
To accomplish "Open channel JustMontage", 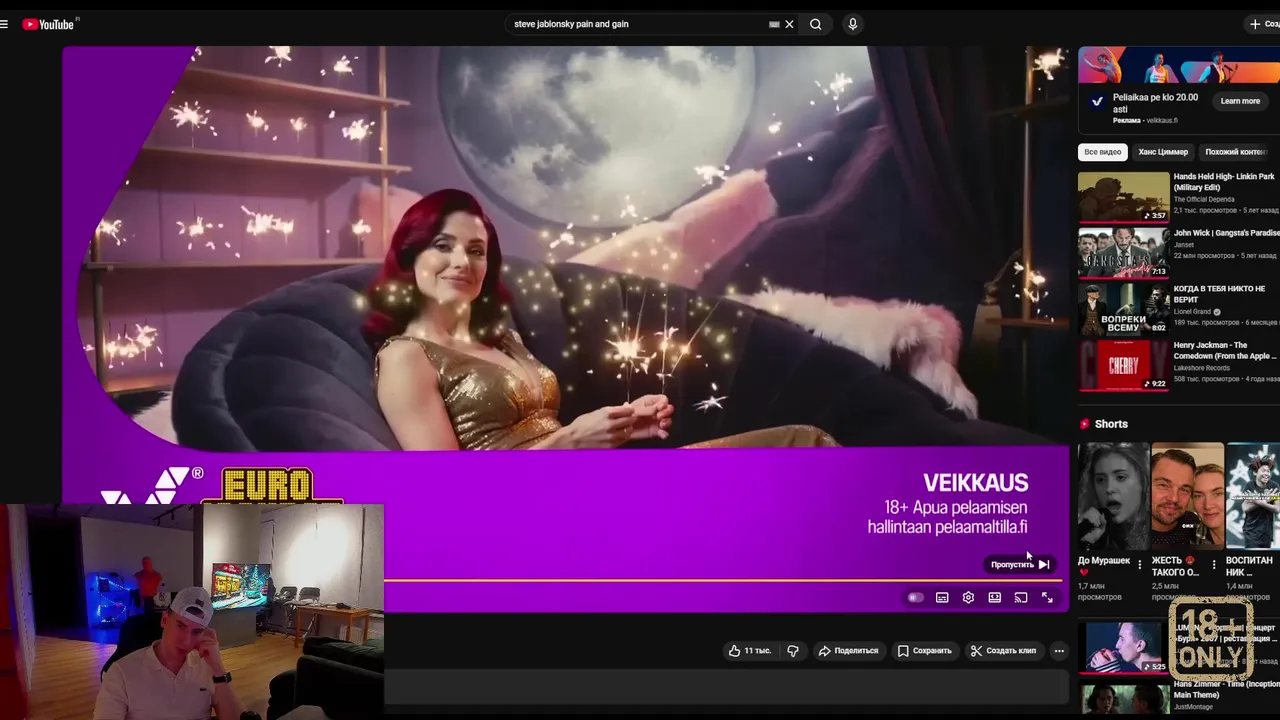I will coord(1194,707).
